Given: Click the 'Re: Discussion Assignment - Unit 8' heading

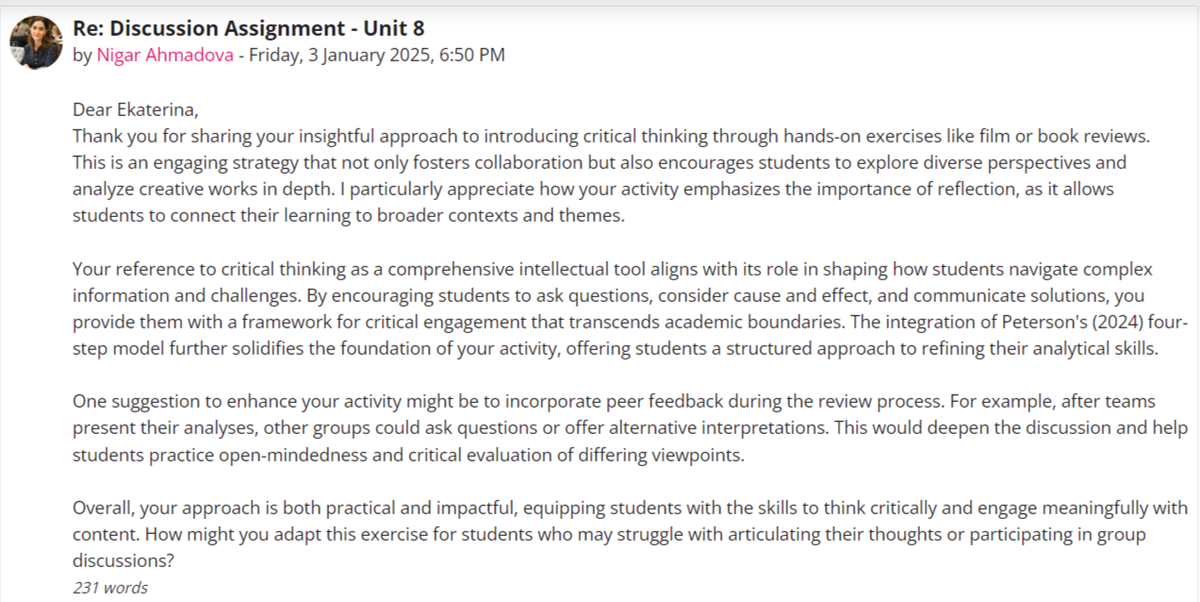Looking at the screenshot, I should (249, 28).
